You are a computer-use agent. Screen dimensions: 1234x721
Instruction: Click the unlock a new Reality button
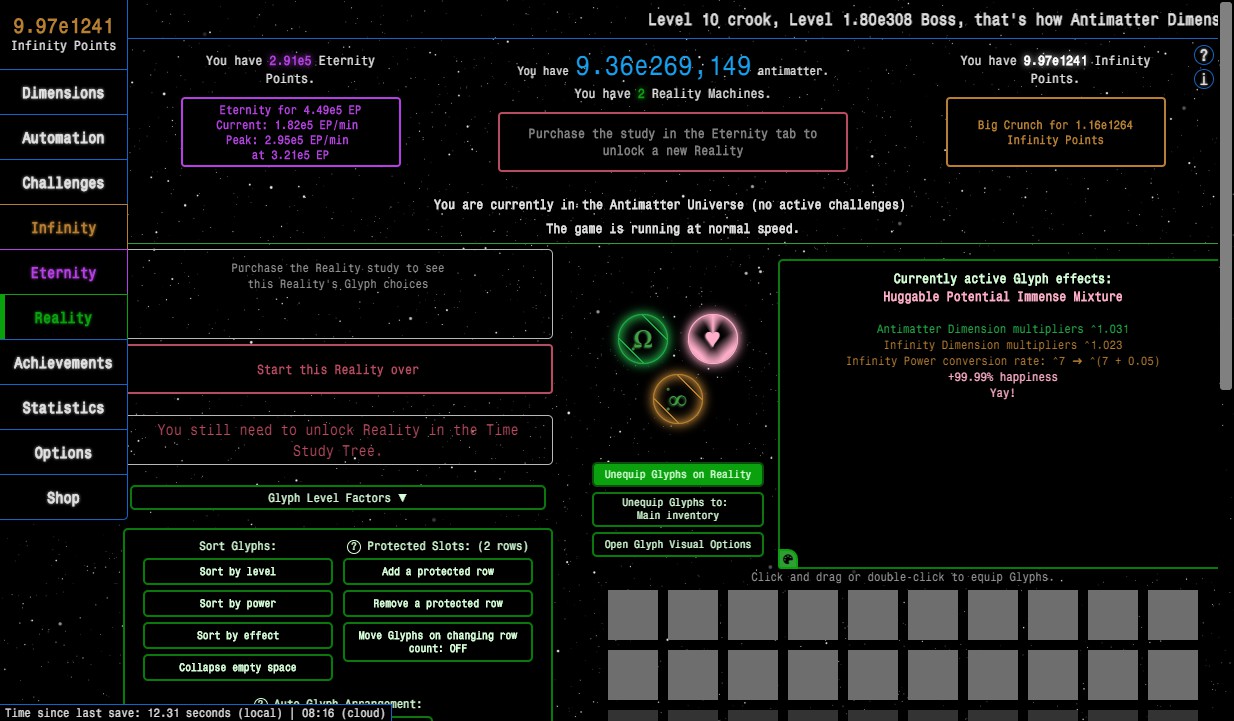tap(673, 142)
